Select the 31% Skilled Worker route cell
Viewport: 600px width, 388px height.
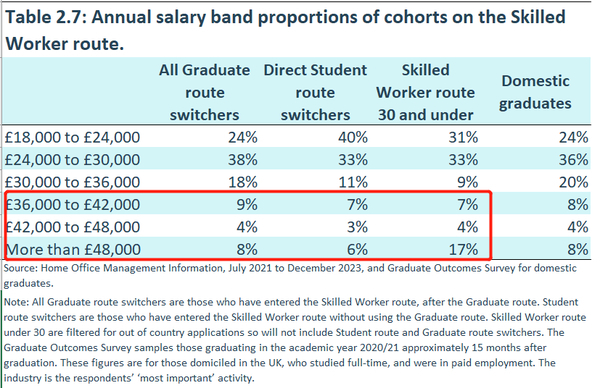click(x=463, y=137)
